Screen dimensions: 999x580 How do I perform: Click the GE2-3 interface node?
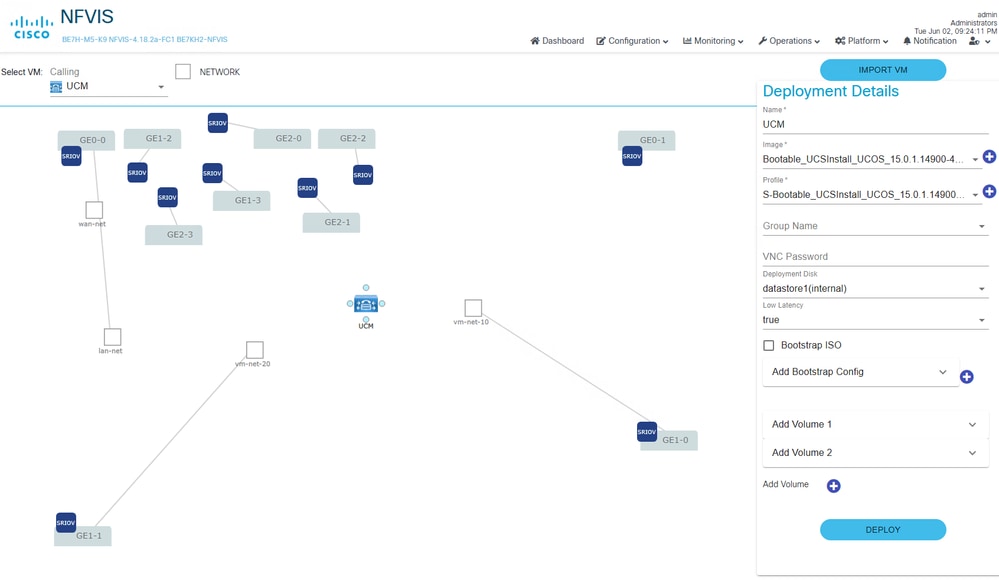click(x=174, y=235)
